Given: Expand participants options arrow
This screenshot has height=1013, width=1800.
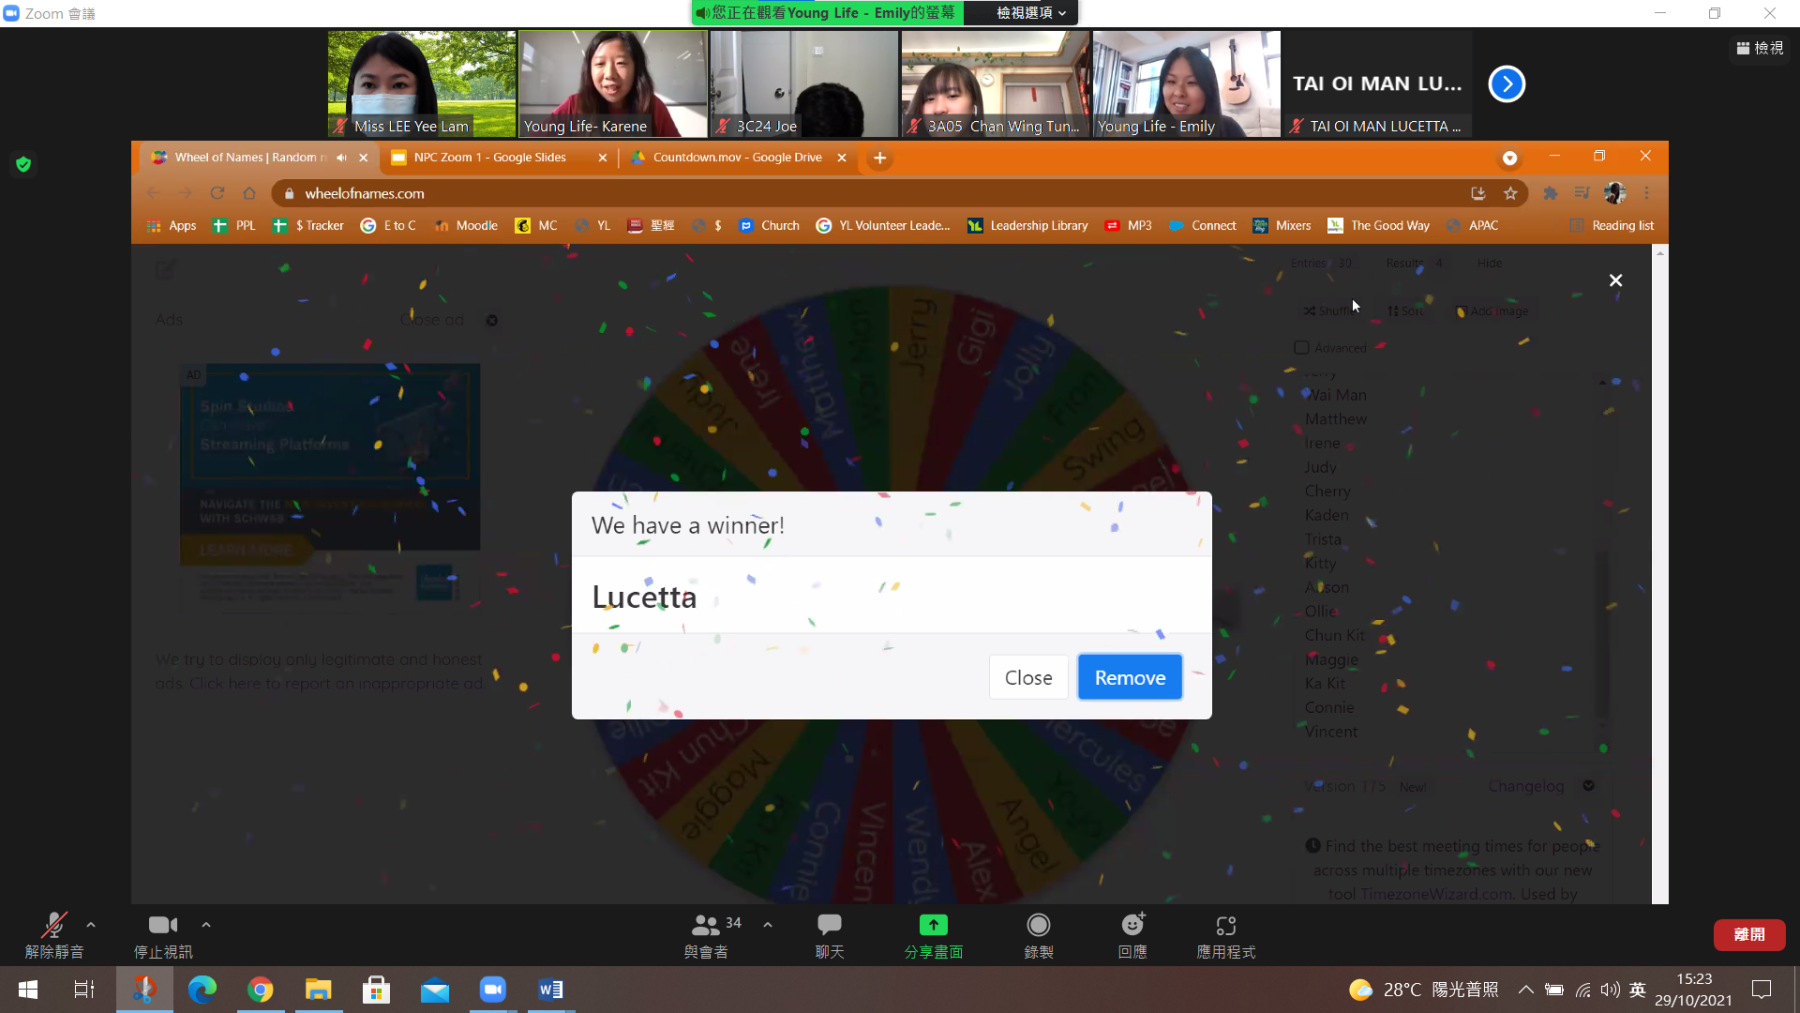Looking at the screenshot, I should [768, 925].
